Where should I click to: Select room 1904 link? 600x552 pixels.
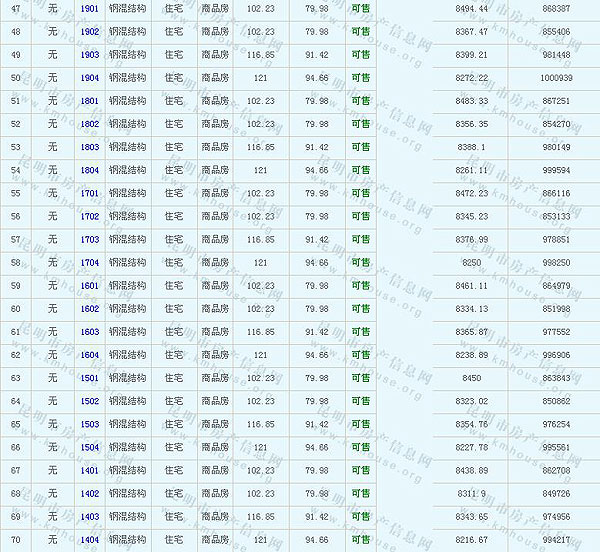click(x=90, y=77)
